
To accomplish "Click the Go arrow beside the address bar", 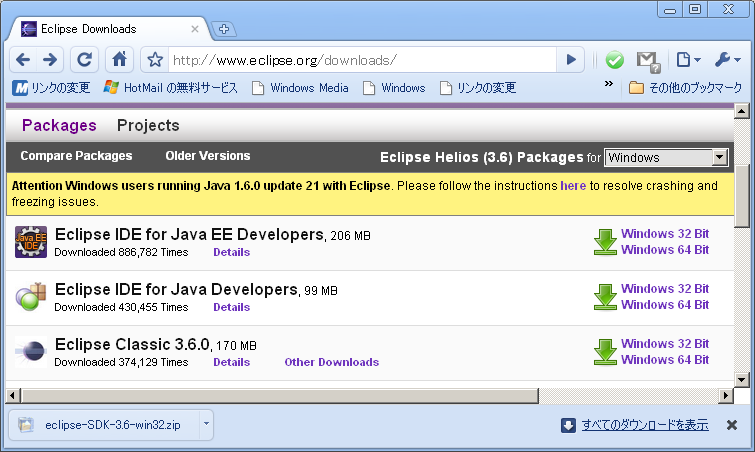I will tap(571, 60).
